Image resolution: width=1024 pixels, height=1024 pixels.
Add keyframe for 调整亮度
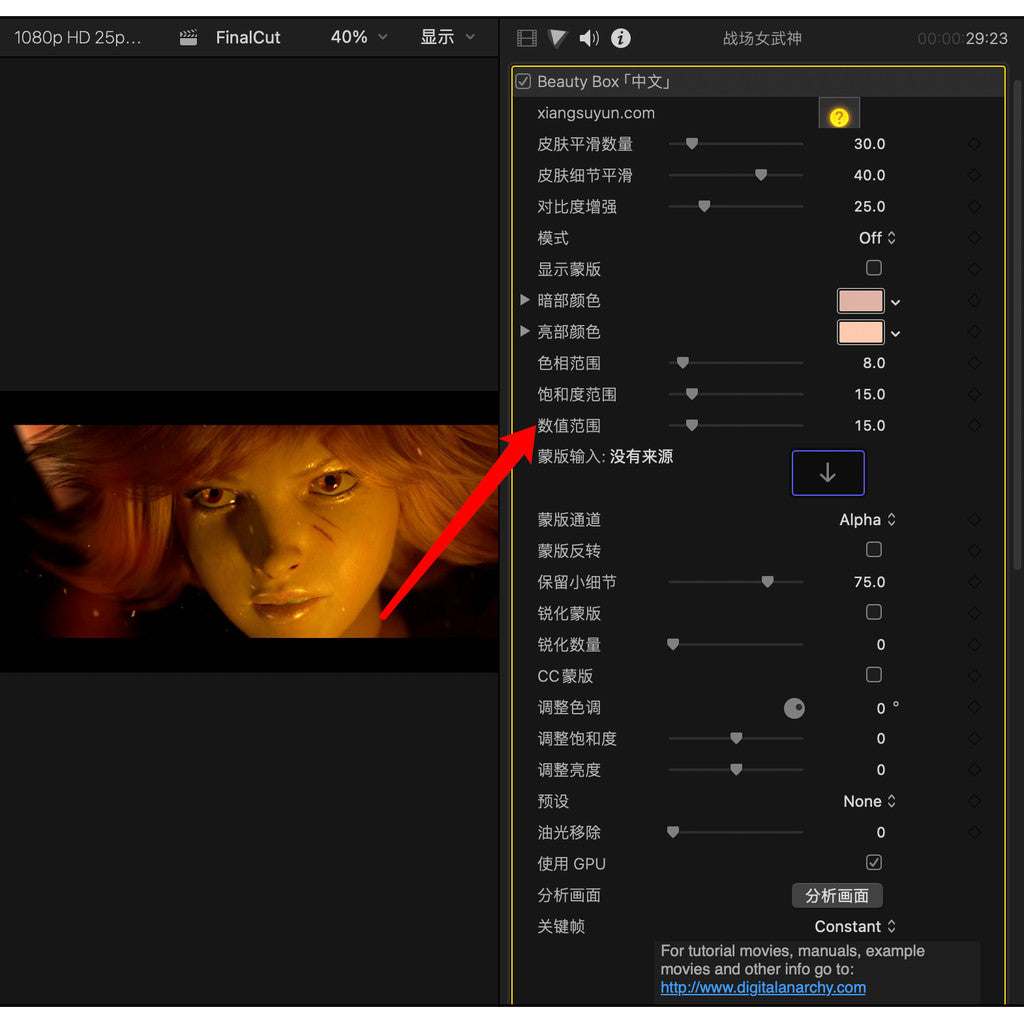974,769
